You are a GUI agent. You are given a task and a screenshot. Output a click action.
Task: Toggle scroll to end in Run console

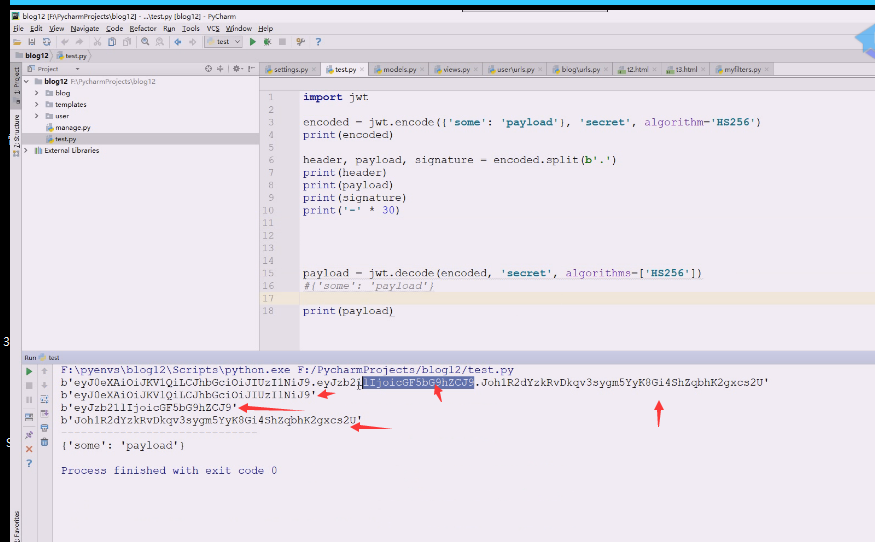45,414
